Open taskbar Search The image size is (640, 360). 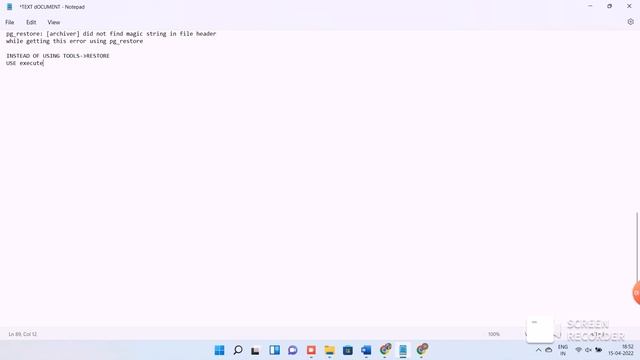238,350
